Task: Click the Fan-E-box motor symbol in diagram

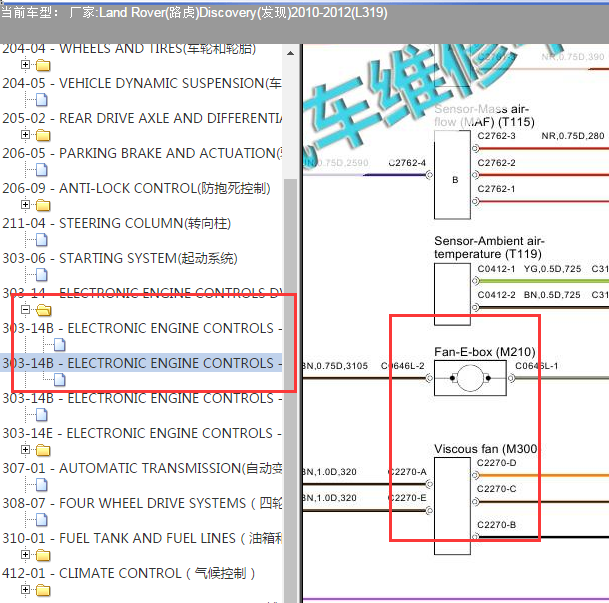Action: [x=470, y=378]
